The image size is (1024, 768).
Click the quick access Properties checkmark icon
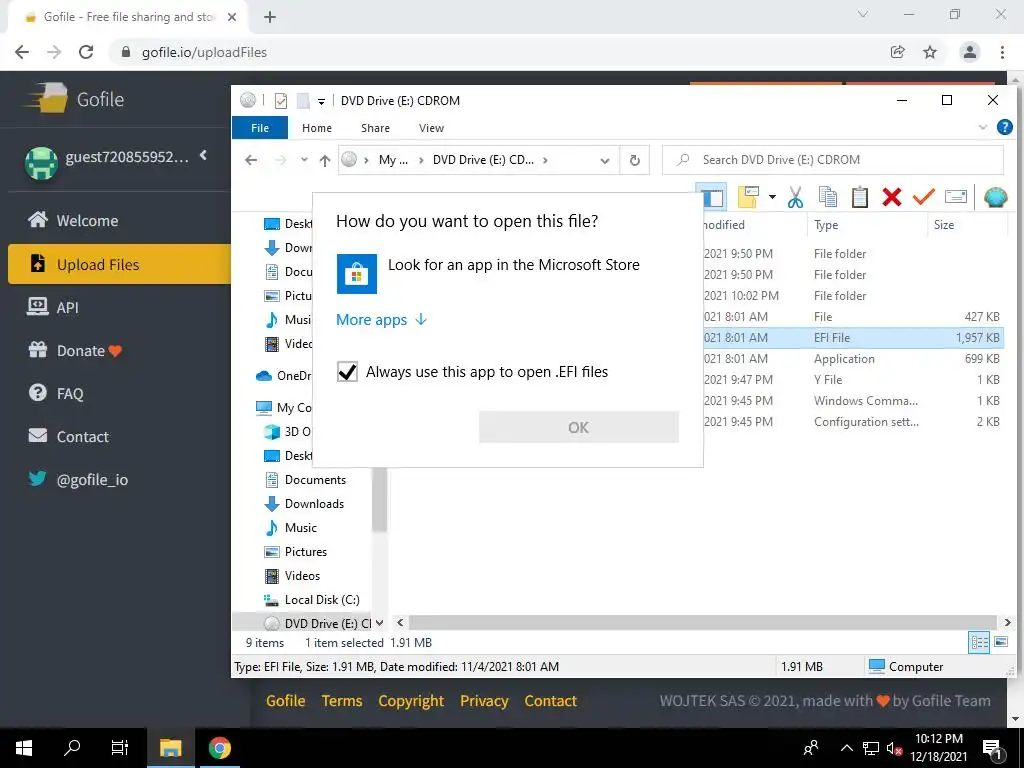[281, 101]
